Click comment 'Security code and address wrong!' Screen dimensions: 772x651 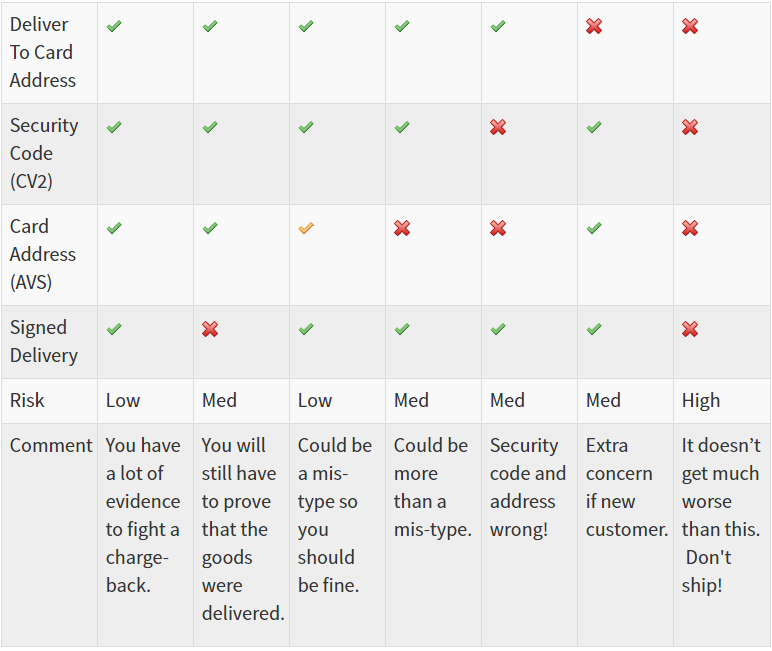click(x=527, y=487)
